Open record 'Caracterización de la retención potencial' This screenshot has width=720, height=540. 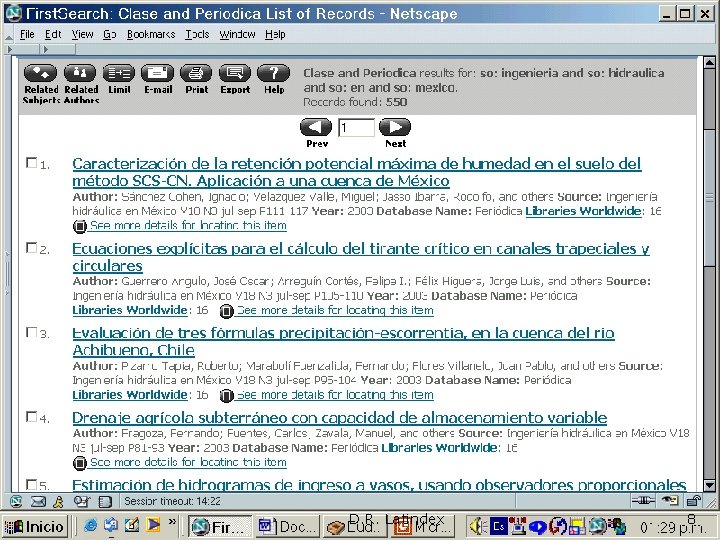coord(357,172)
